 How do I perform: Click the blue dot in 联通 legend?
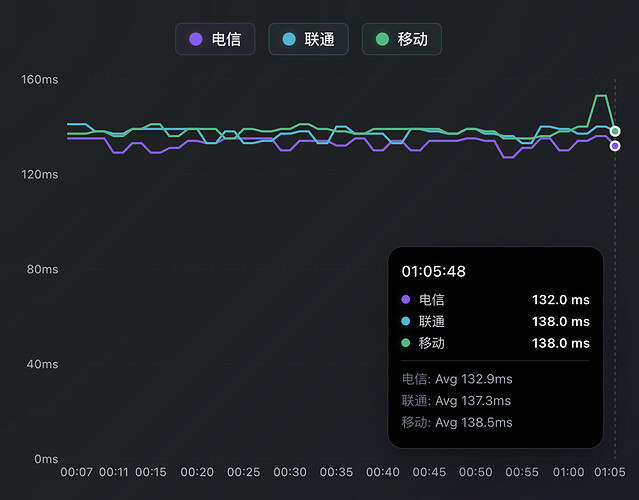[289, 39]
